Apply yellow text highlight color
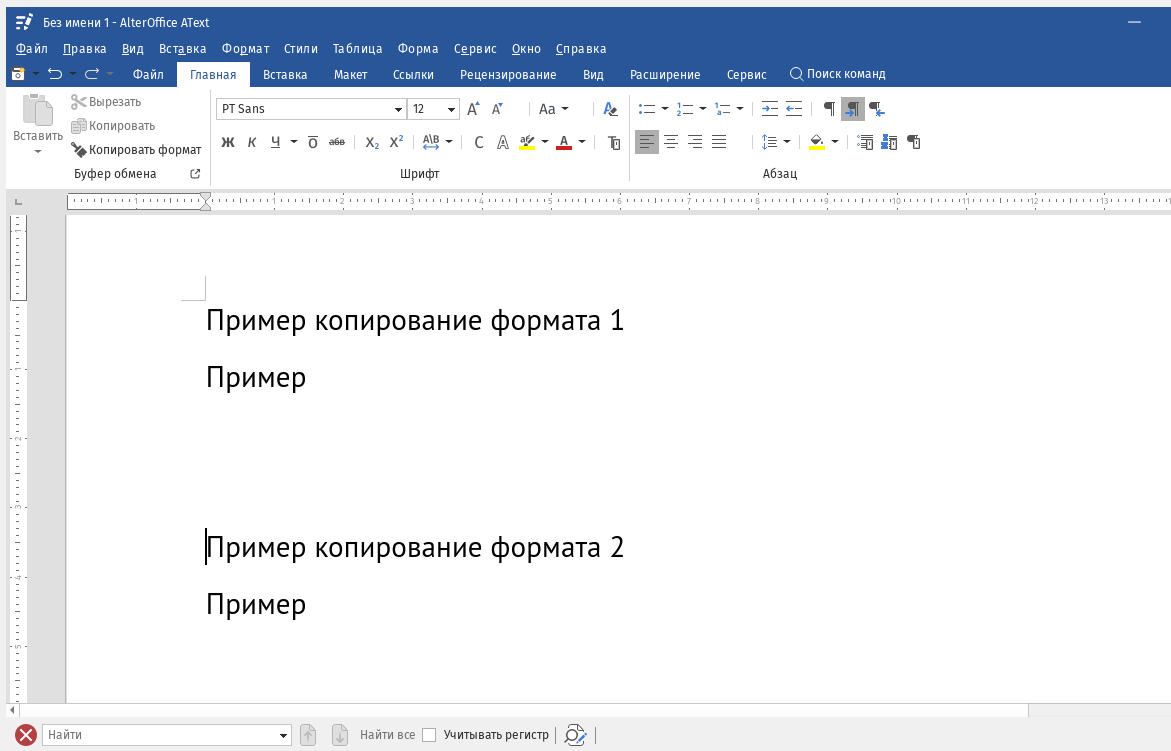 tap(527, 142)
